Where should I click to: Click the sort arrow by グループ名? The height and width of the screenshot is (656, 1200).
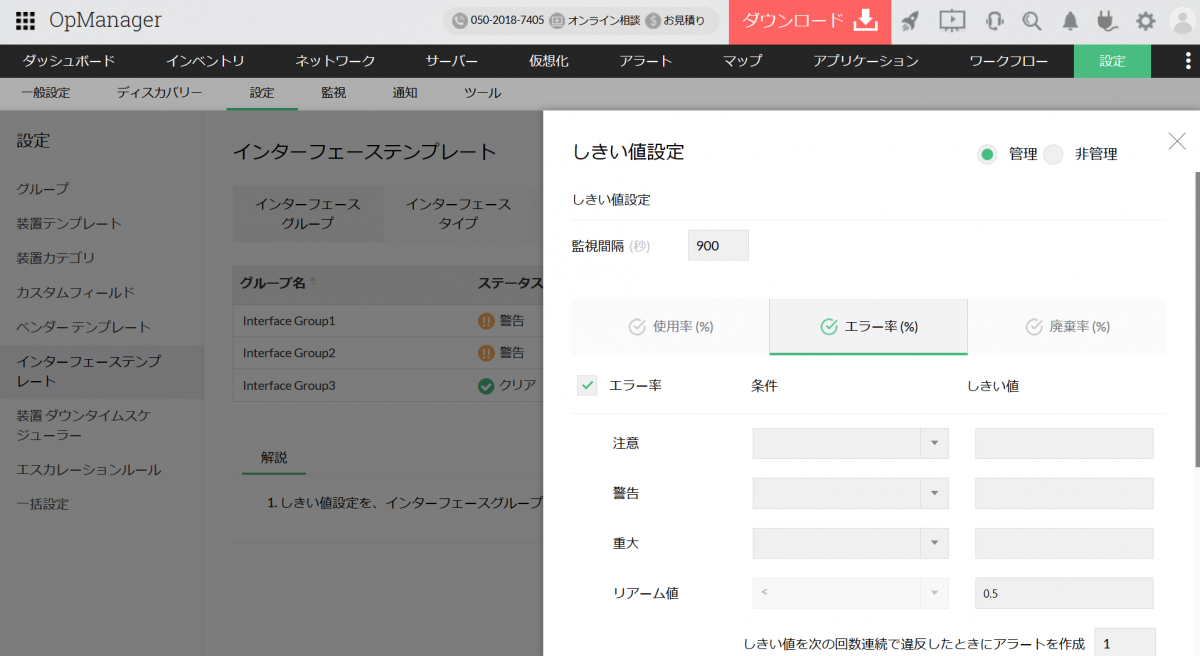[x=314, y=283]
